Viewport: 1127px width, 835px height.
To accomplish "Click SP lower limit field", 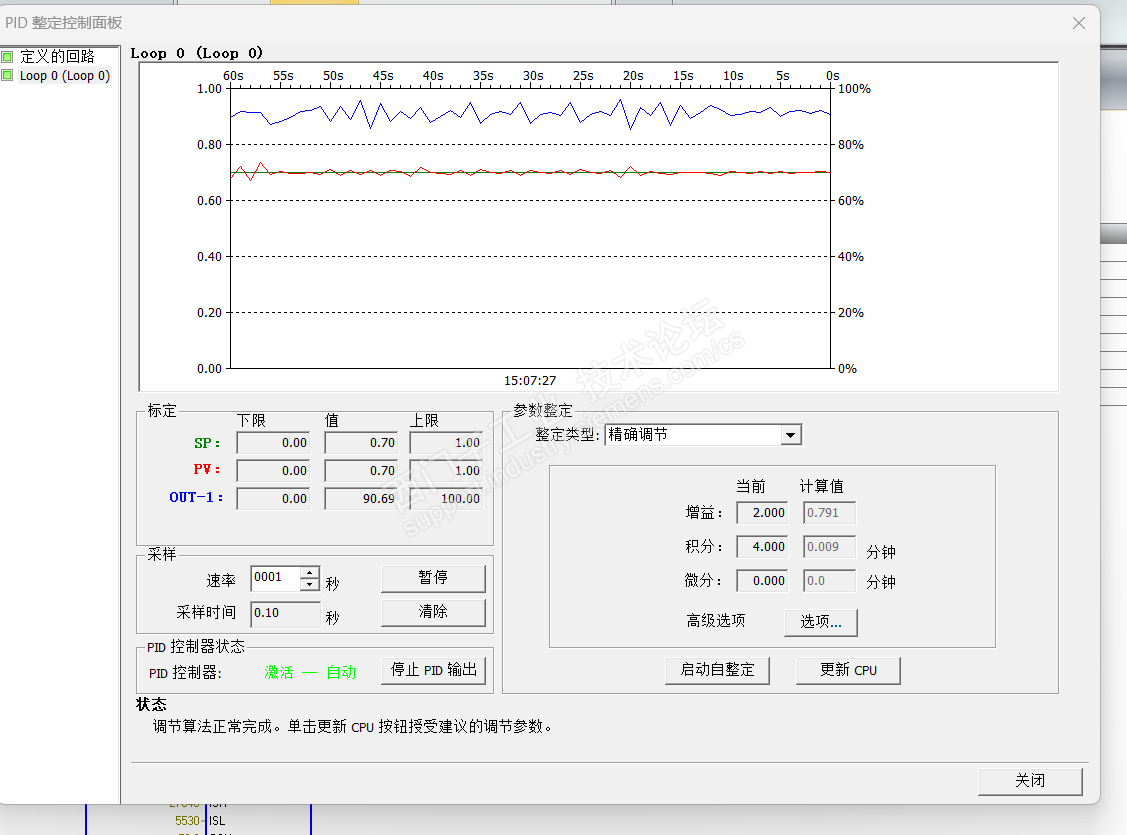I will tap(273, 443).
